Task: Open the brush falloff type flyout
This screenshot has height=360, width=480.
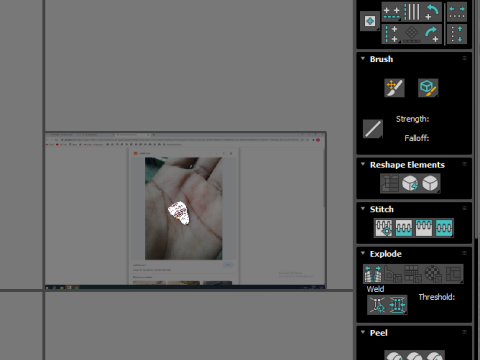Action: point(373,129)
